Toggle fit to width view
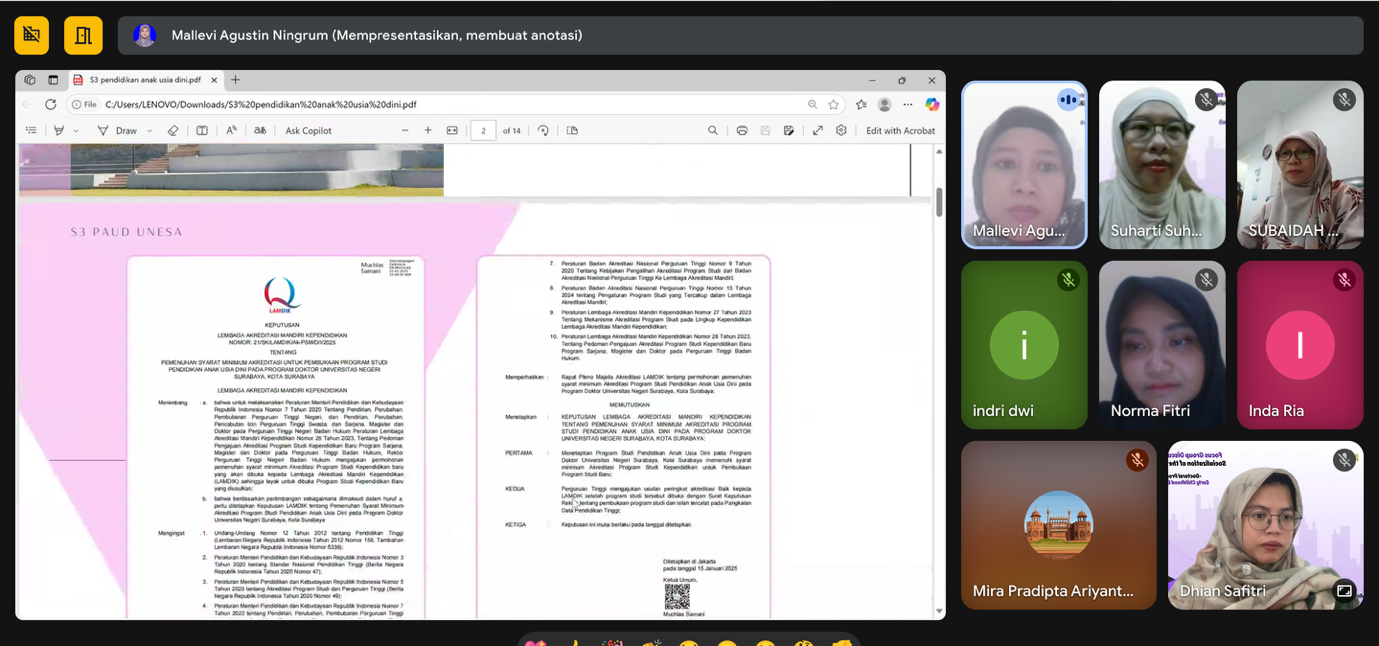Screen dimensions: 1379x646 pyautogui.click(x=452, y=131)
